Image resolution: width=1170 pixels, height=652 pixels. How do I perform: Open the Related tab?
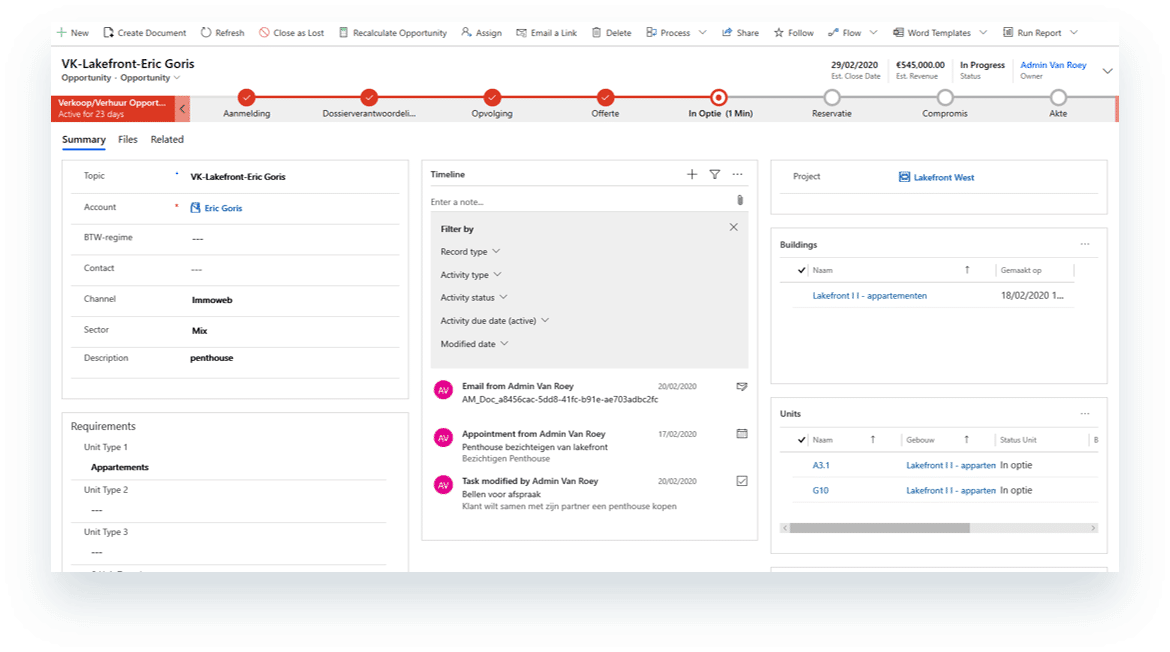pyautogui.click(x=167, y=140)
